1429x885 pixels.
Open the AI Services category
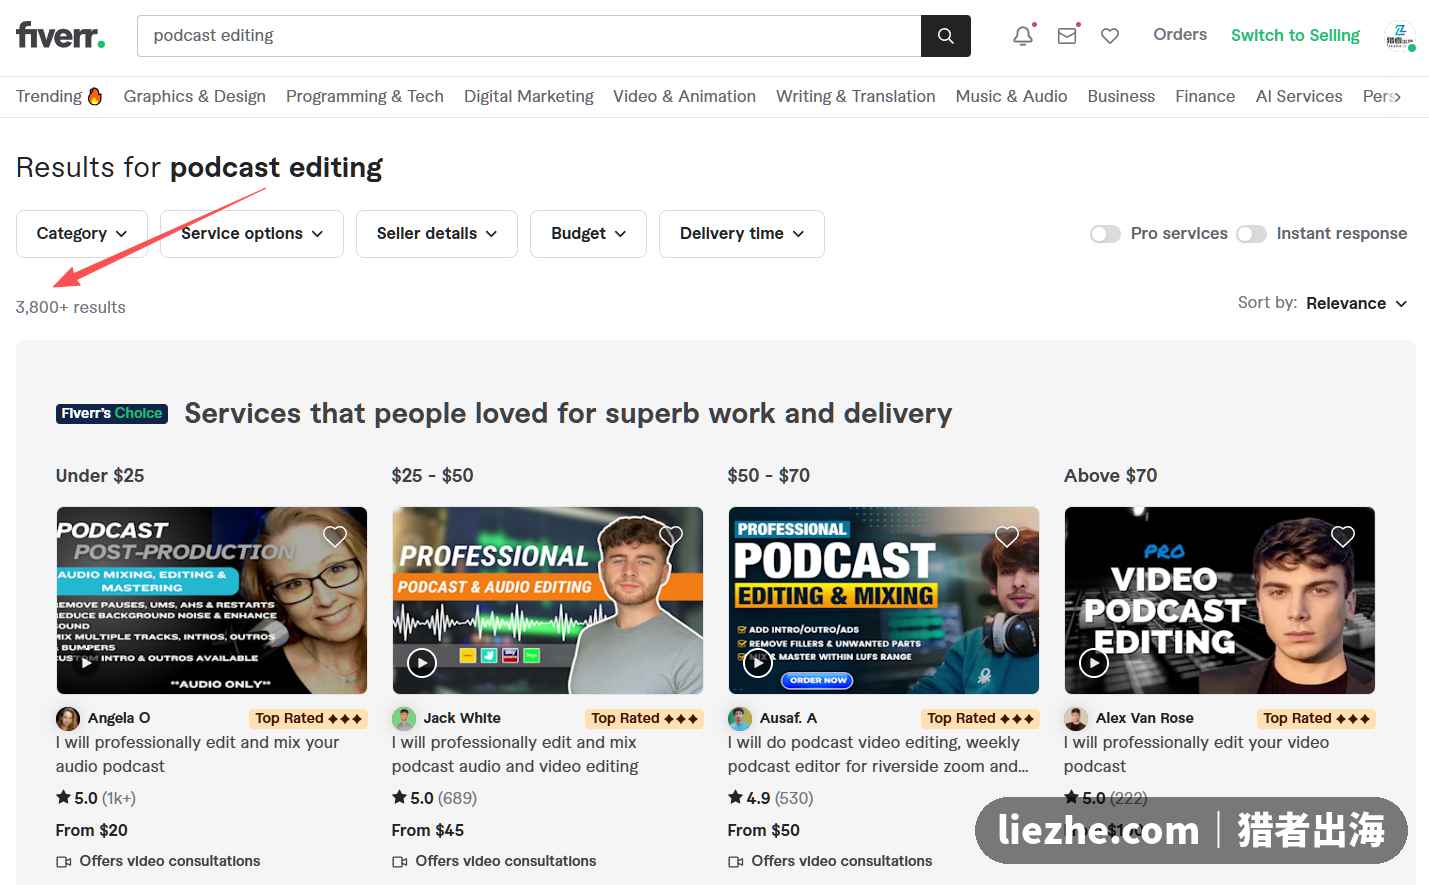pyautogui.click(x=1299, y=96)
